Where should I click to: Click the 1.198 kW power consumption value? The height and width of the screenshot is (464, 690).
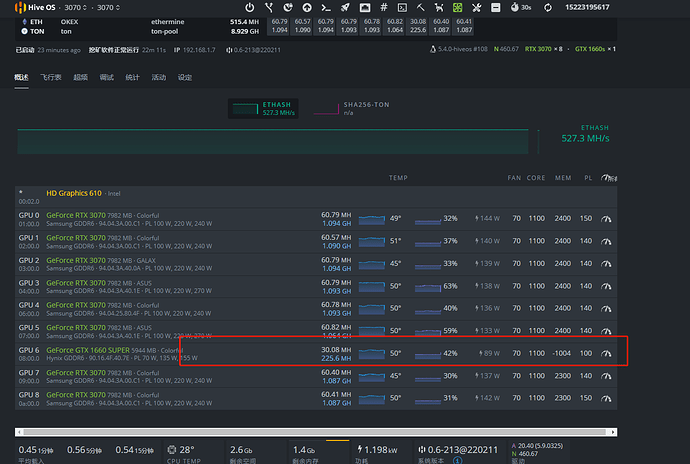point(377,450)
